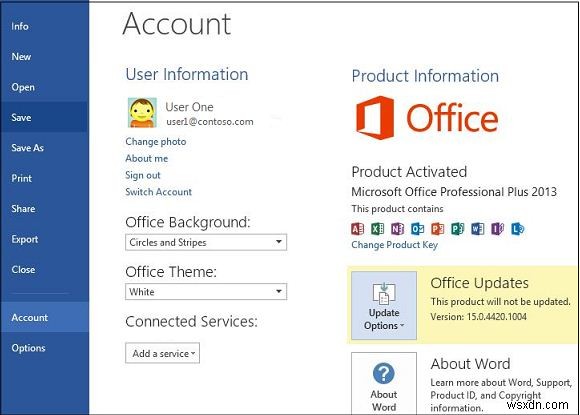Open the Add a service dropdown
The height and width of the screenshot is (415, 580).
162,353
